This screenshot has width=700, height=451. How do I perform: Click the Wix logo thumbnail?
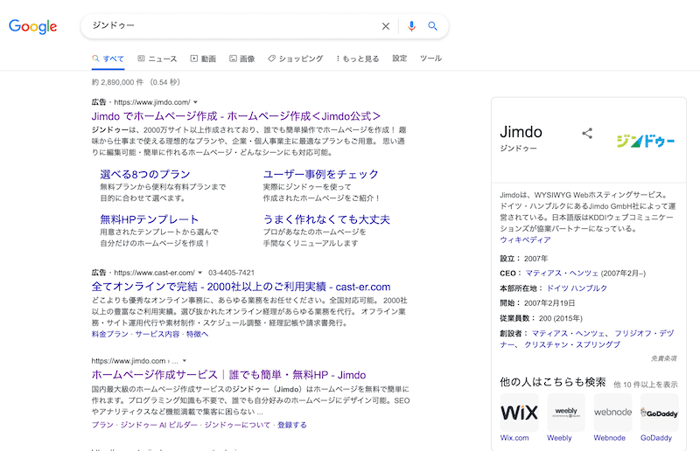click(519, 413)
